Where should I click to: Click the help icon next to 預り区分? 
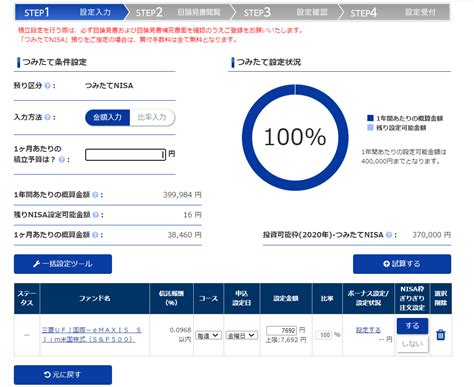pos(47,86)
